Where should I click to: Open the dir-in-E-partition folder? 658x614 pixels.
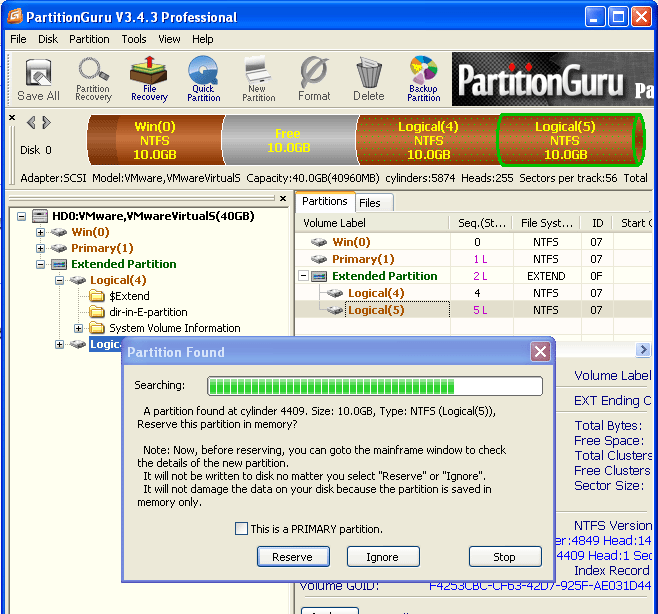click(x=148, y=312)
